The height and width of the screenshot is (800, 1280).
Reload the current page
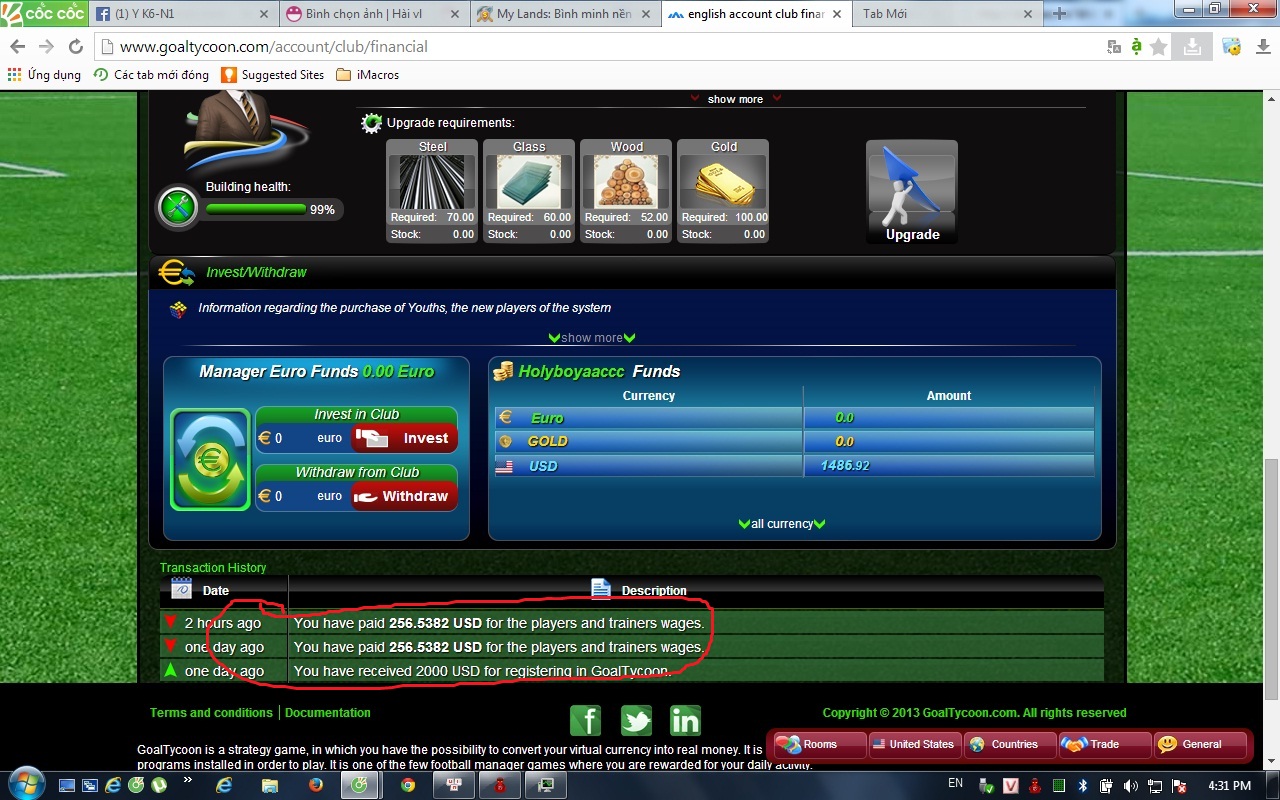[x=75, y=47]
